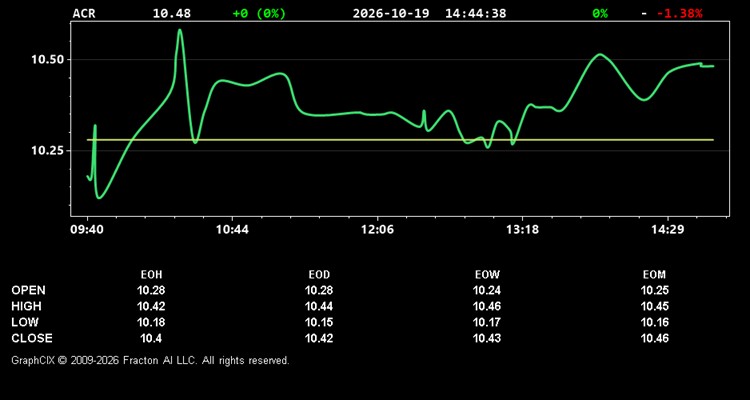Screen dimensions: 750x400
Task: Click EOW low value 10.17
Action: [487, 322]
